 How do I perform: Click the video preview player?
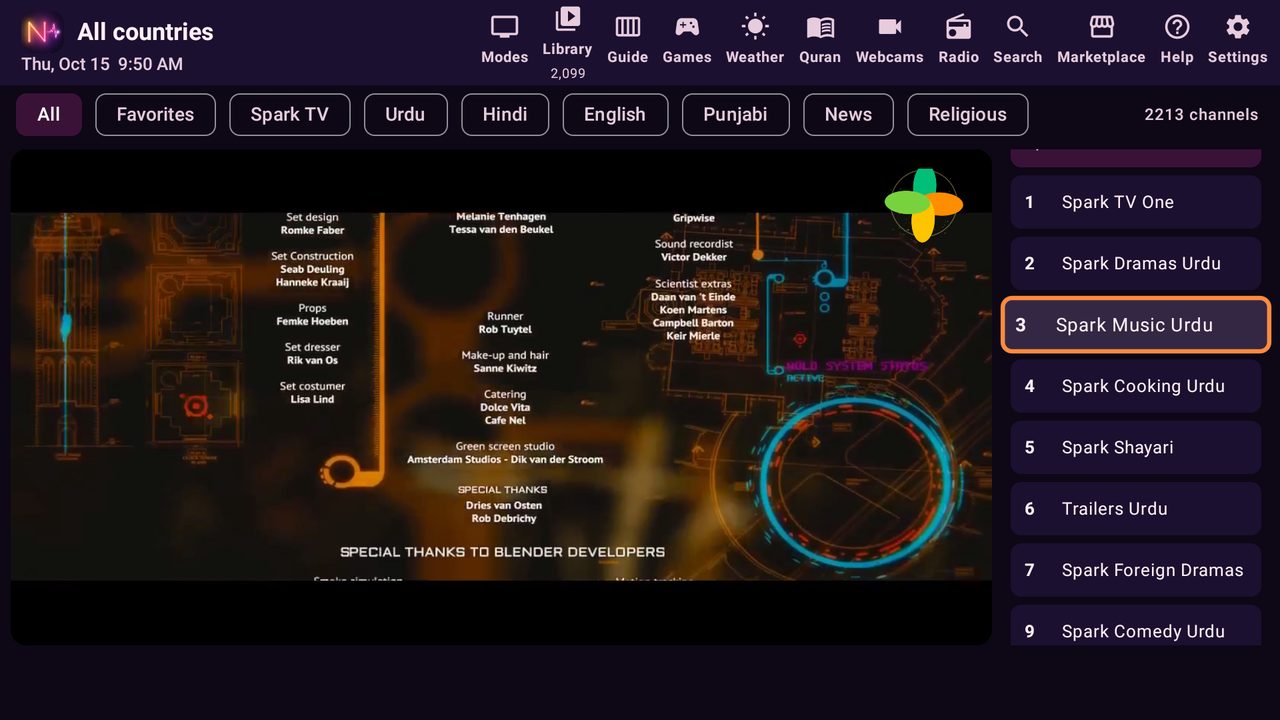point(501,397)
